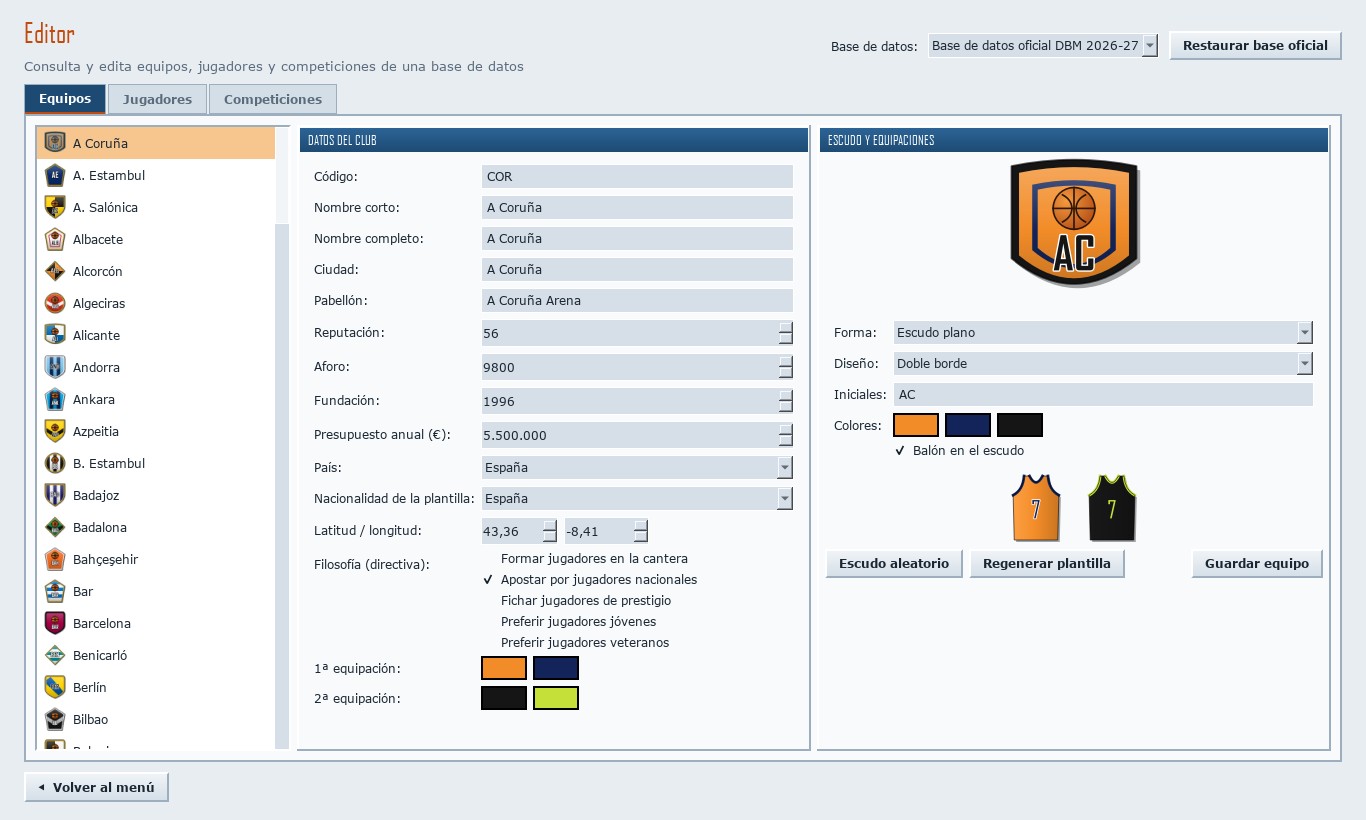Click the Guardar equipo button
This screenshot has width=1366, height=820.
[1257, 564]
